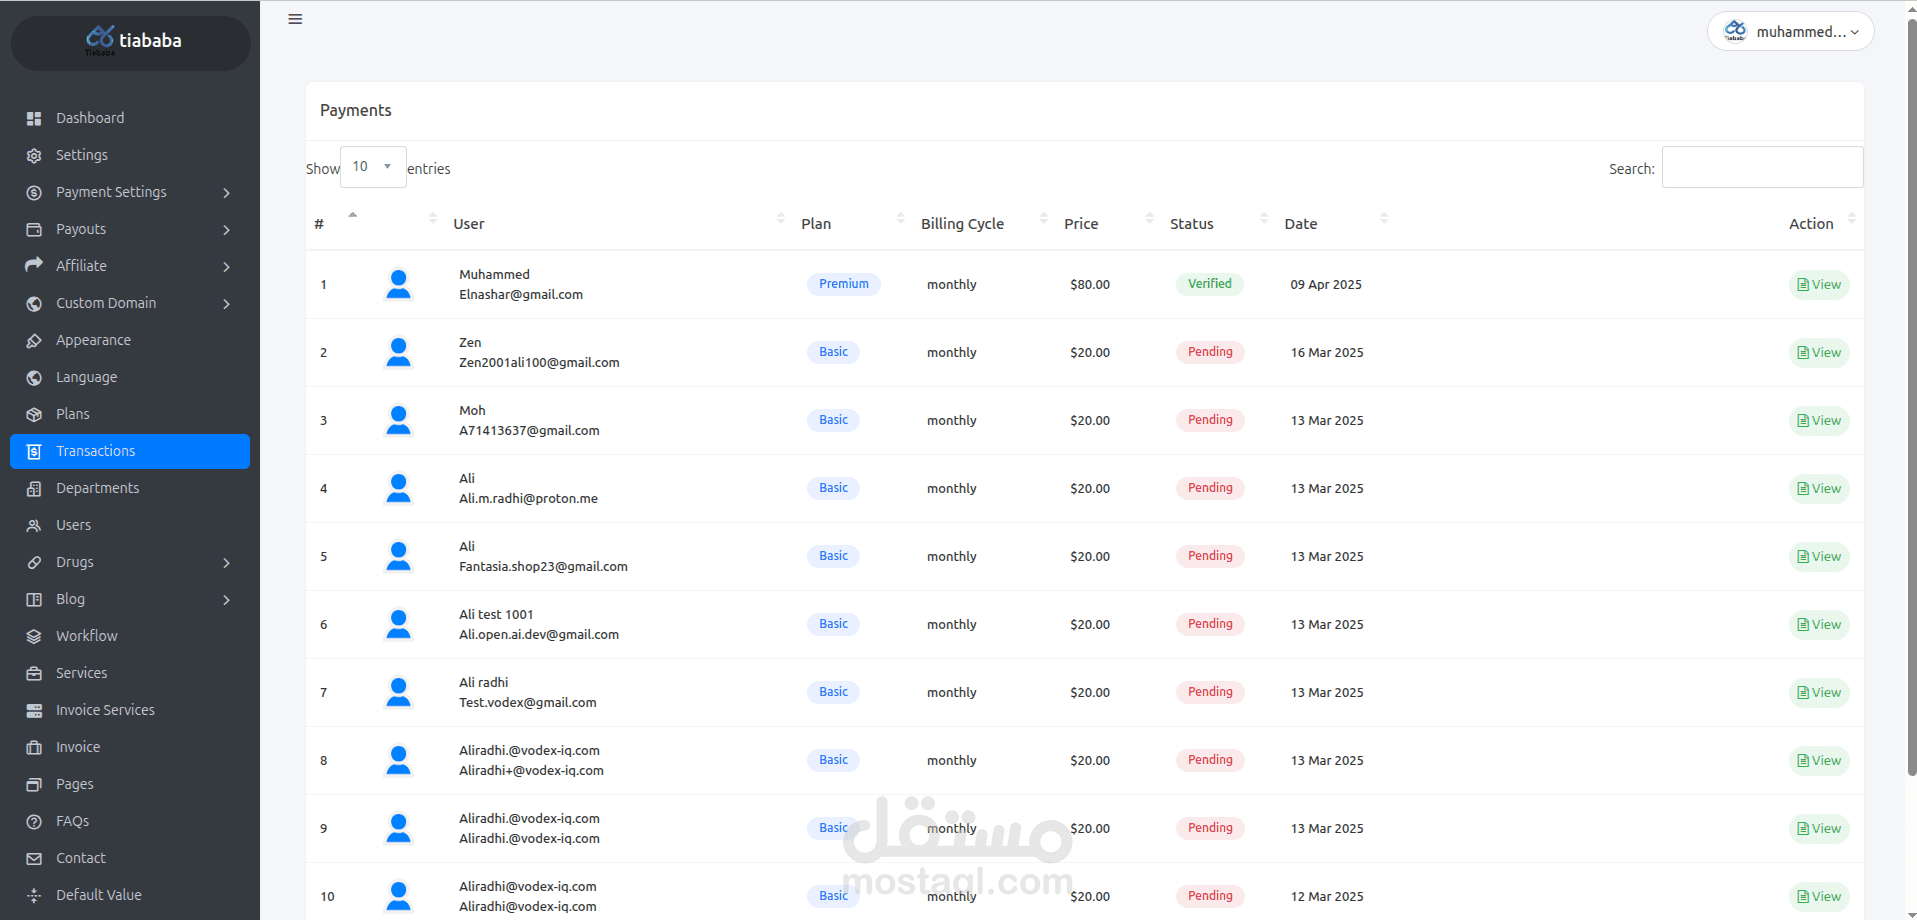Click the Contact envelope icon
The height and width of the screenshot is (920, 1917).
point(34,859)
